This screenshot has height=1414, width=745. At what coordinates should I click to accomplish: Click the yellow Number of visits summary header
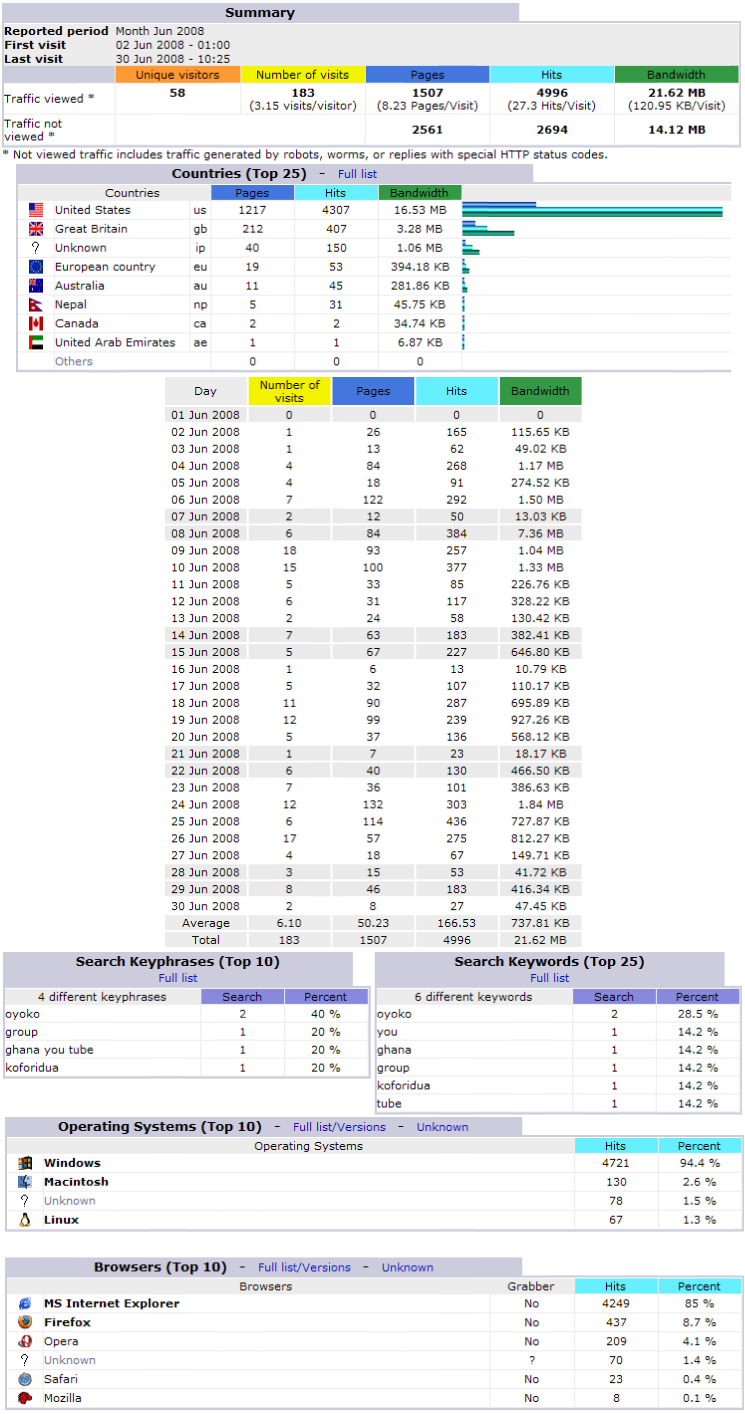pos(303,75)
